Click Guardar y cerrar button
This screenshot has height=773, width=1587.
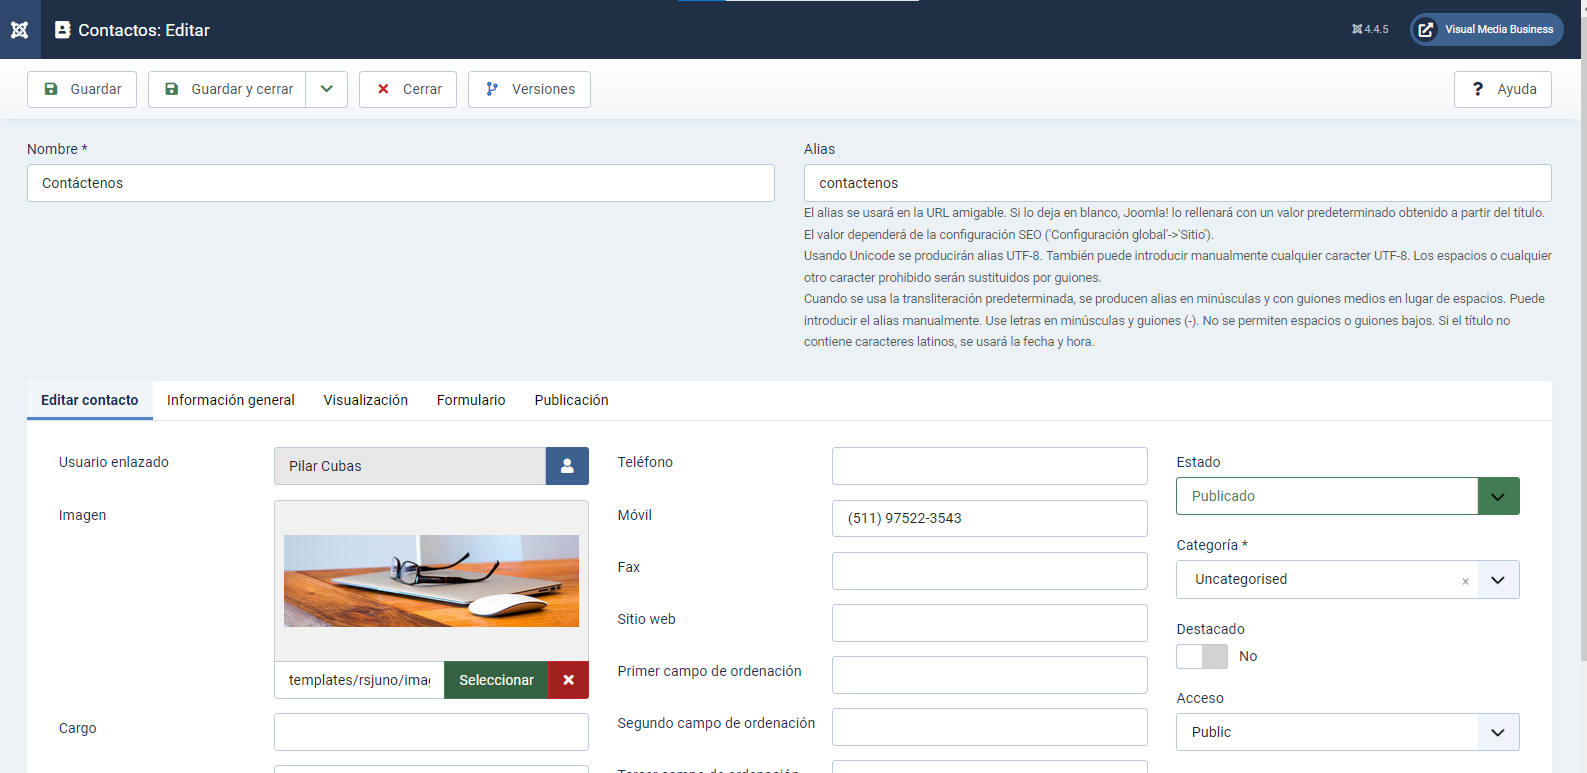(x=227, y=89)
